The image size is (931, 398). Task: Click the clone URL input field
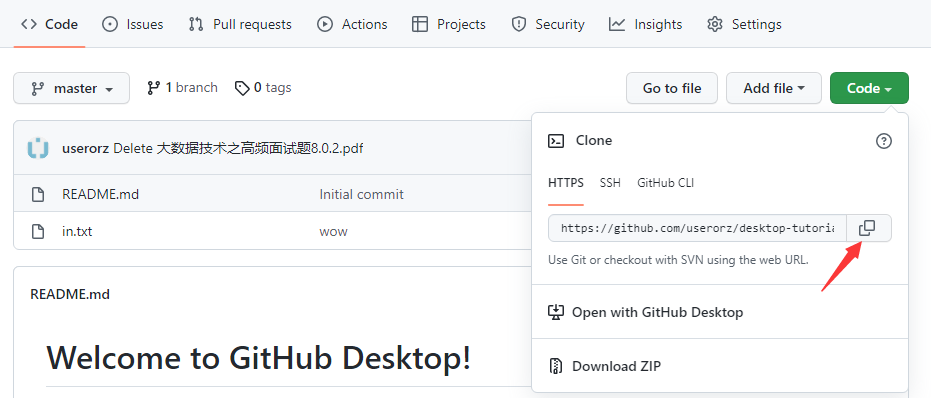pos(698,228)
